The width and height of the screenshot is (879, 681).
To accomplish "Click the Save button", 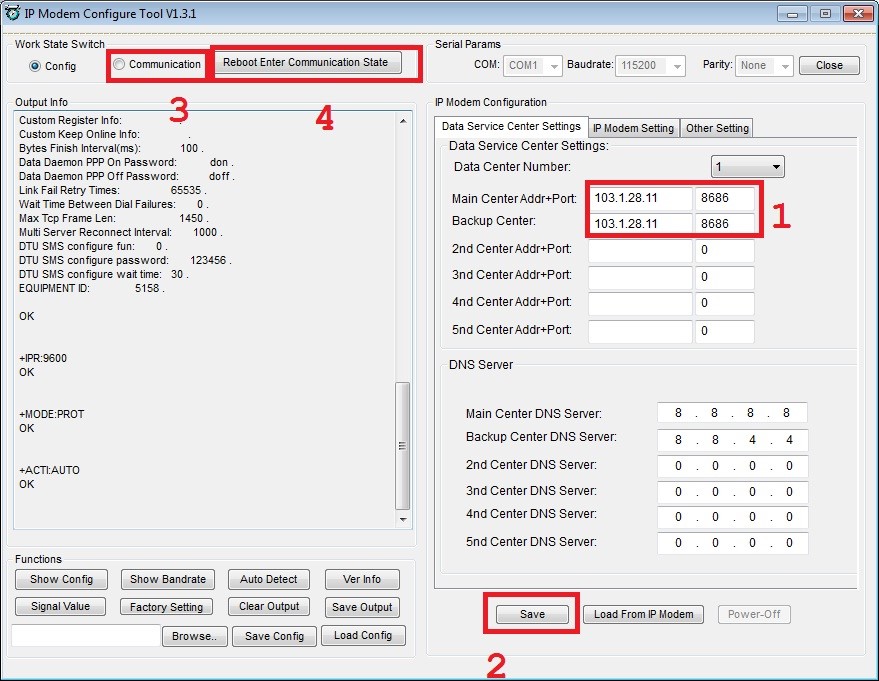I will [x=532, y=614].
